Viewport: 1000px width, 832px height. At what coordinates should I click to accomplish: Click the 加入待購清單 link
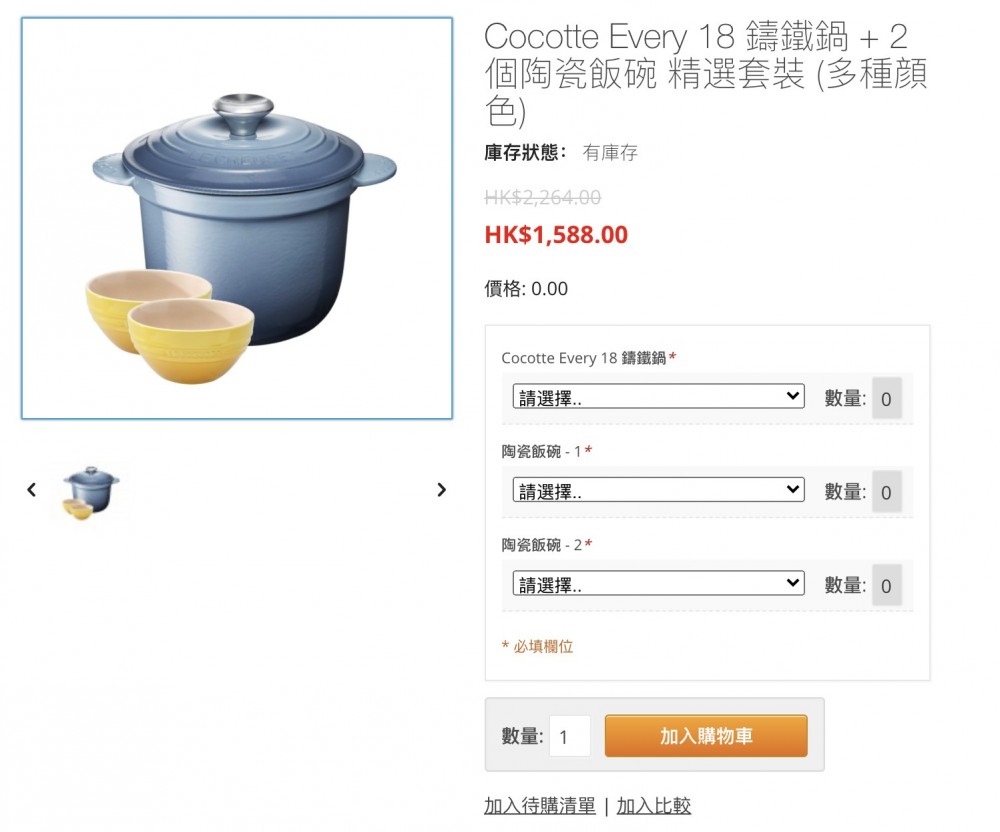540,805
